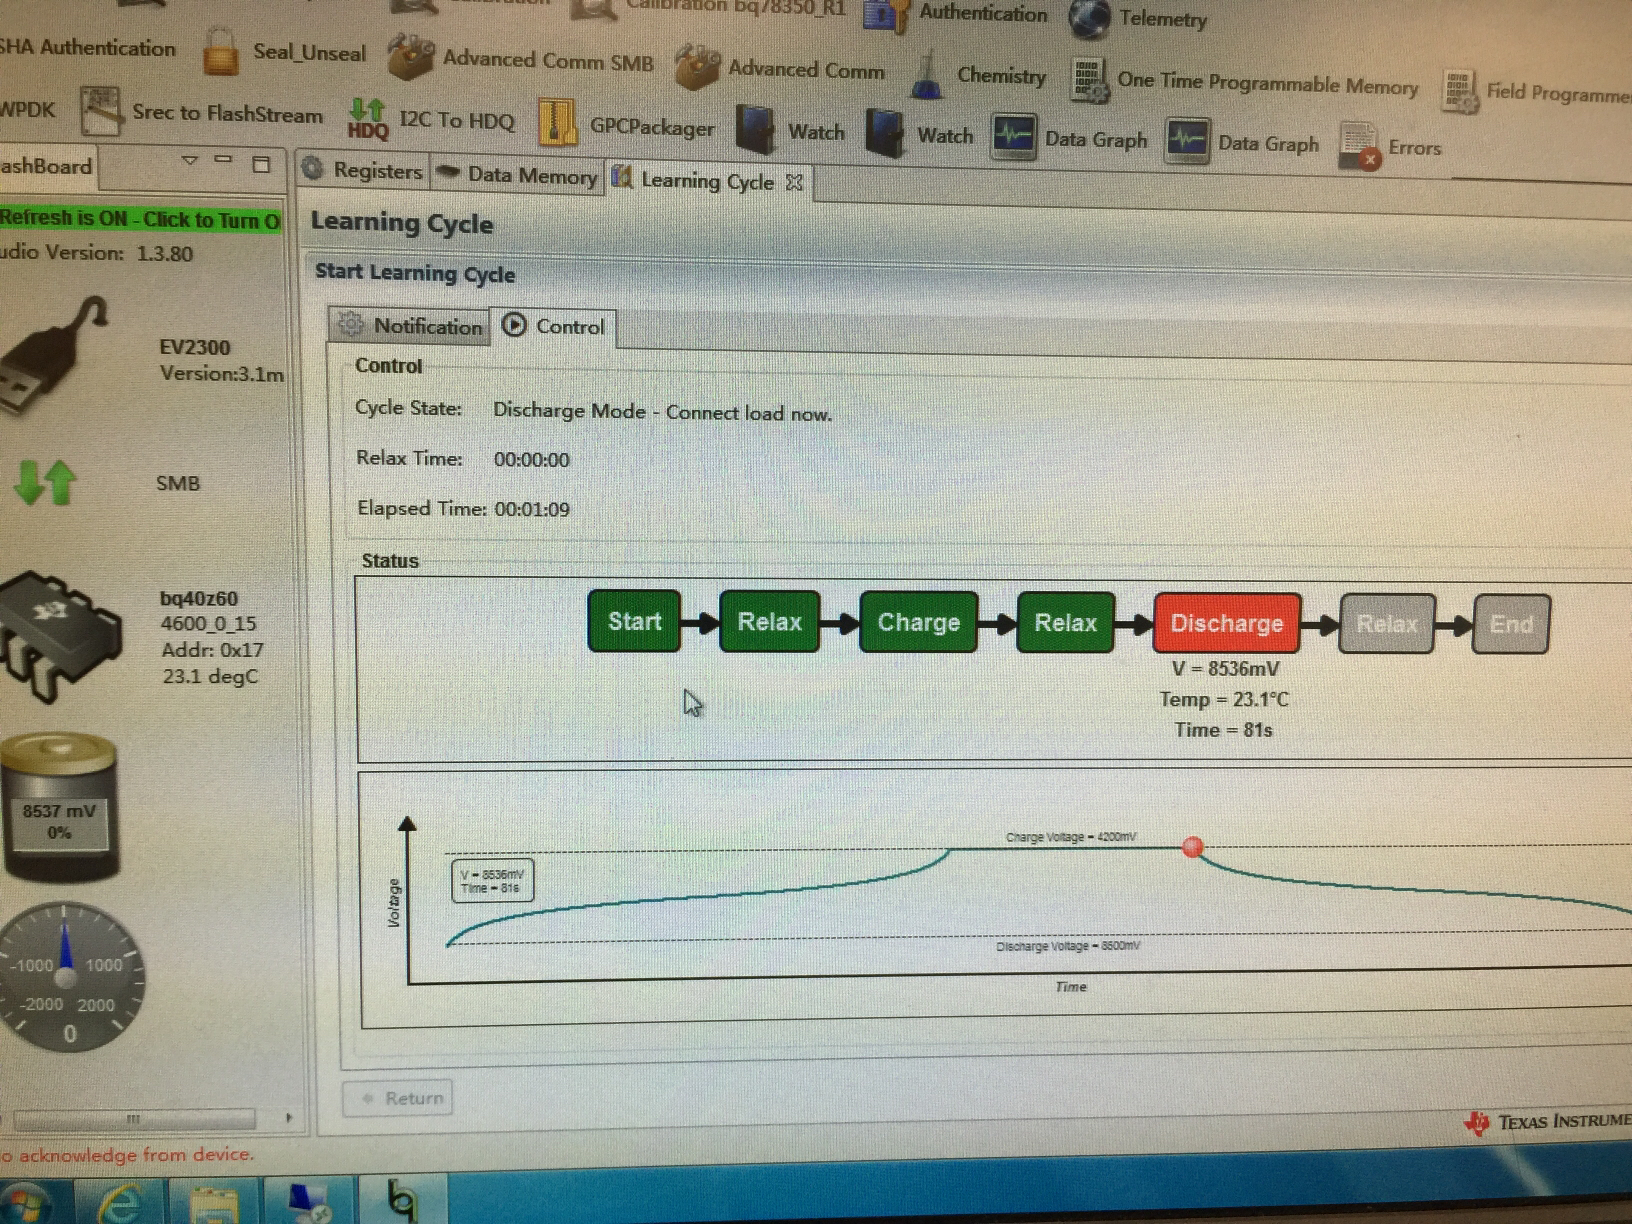
Task: Launch the Chemistry flask icon
Action: (x=927, y=75)
